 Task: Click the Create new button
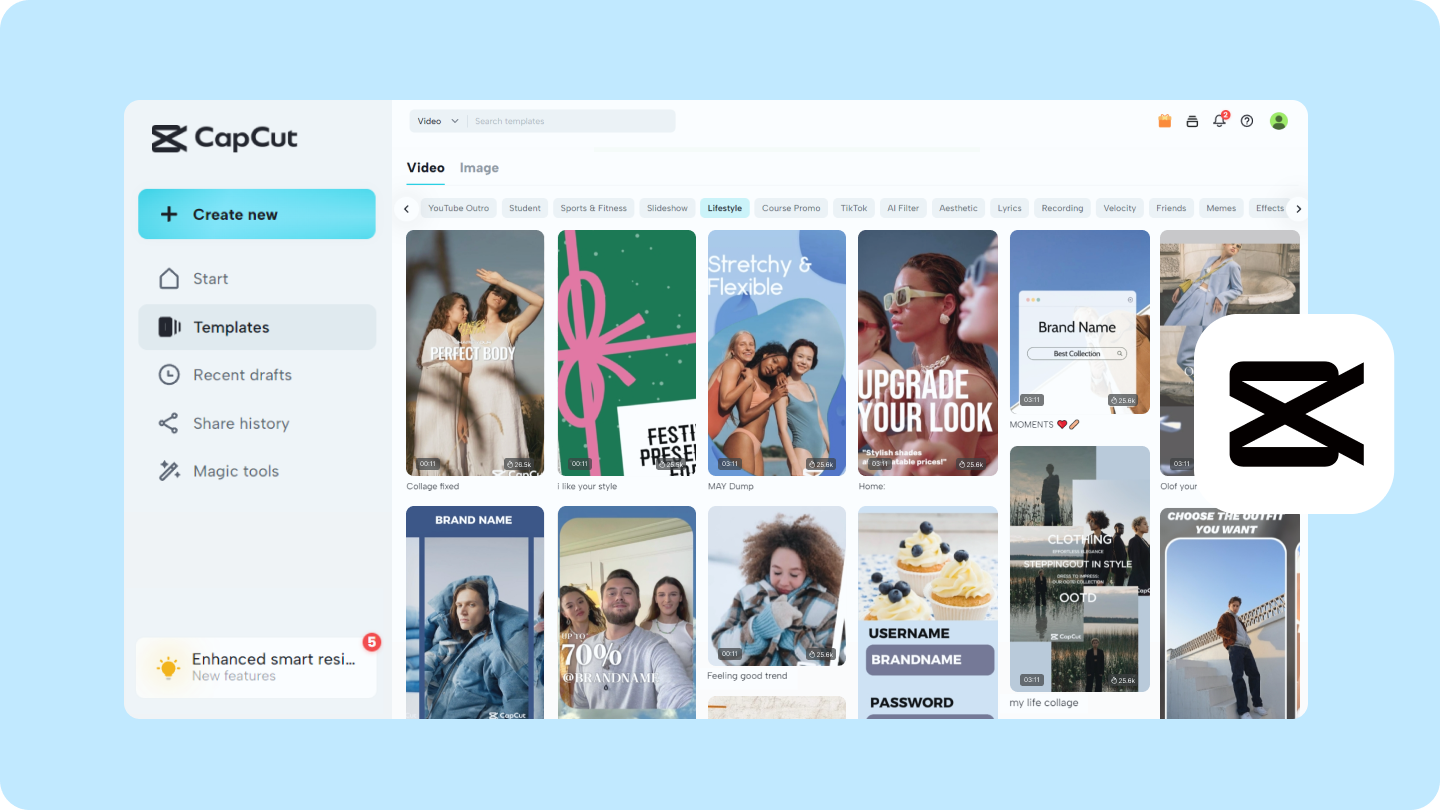coord(256,214)
